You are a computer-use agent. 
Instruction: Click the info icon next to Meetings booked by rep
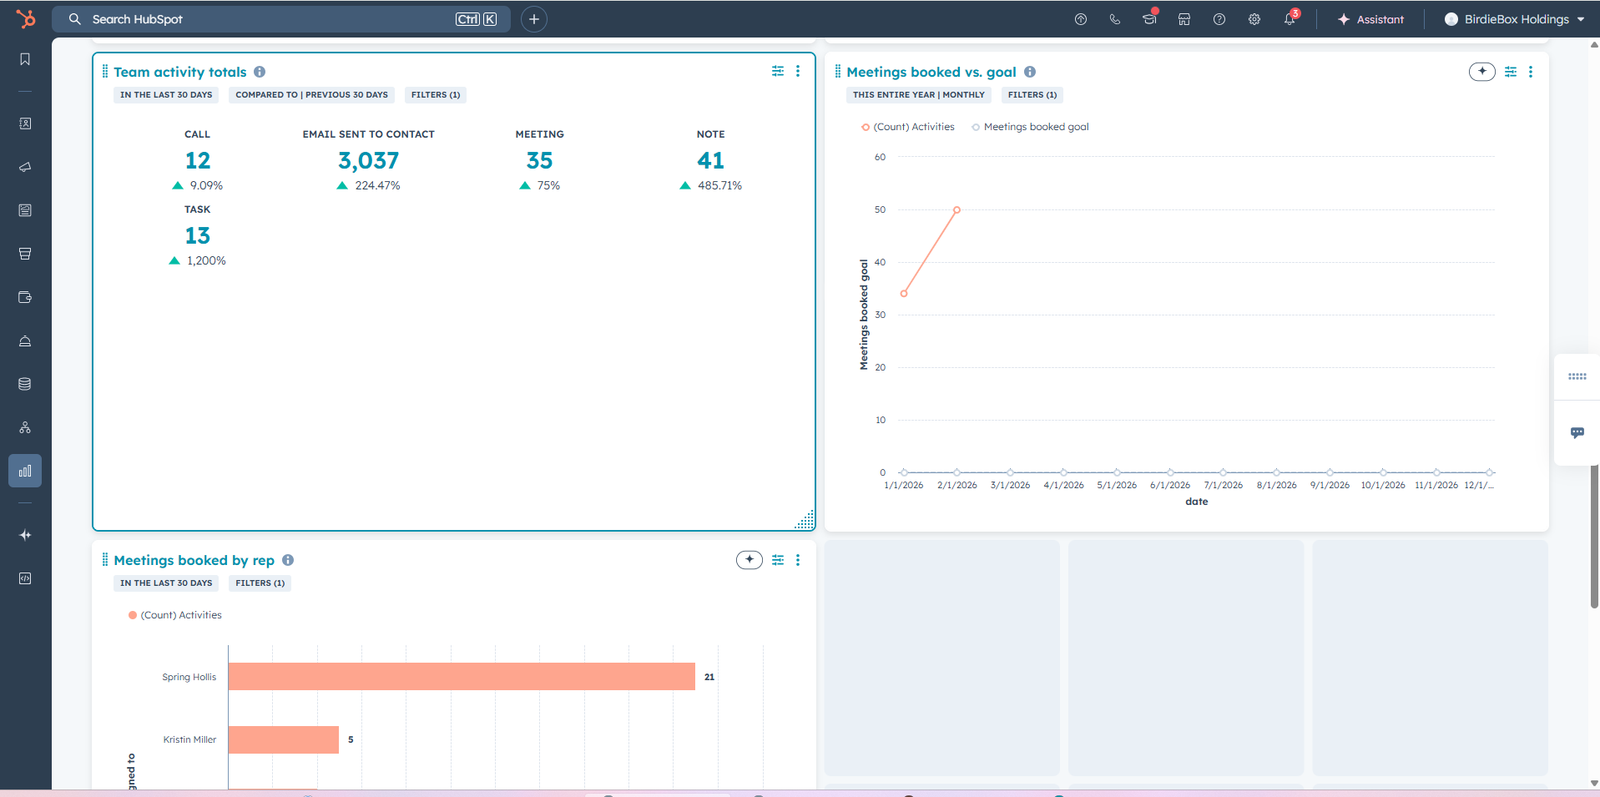[x=288, y=560]
